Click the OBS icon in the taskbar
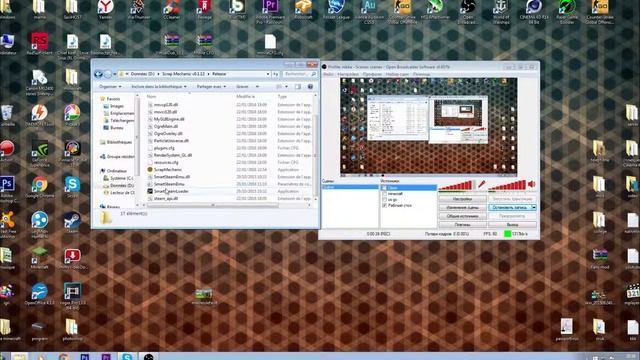Screen dimensions: 640x360 point(149,357)
